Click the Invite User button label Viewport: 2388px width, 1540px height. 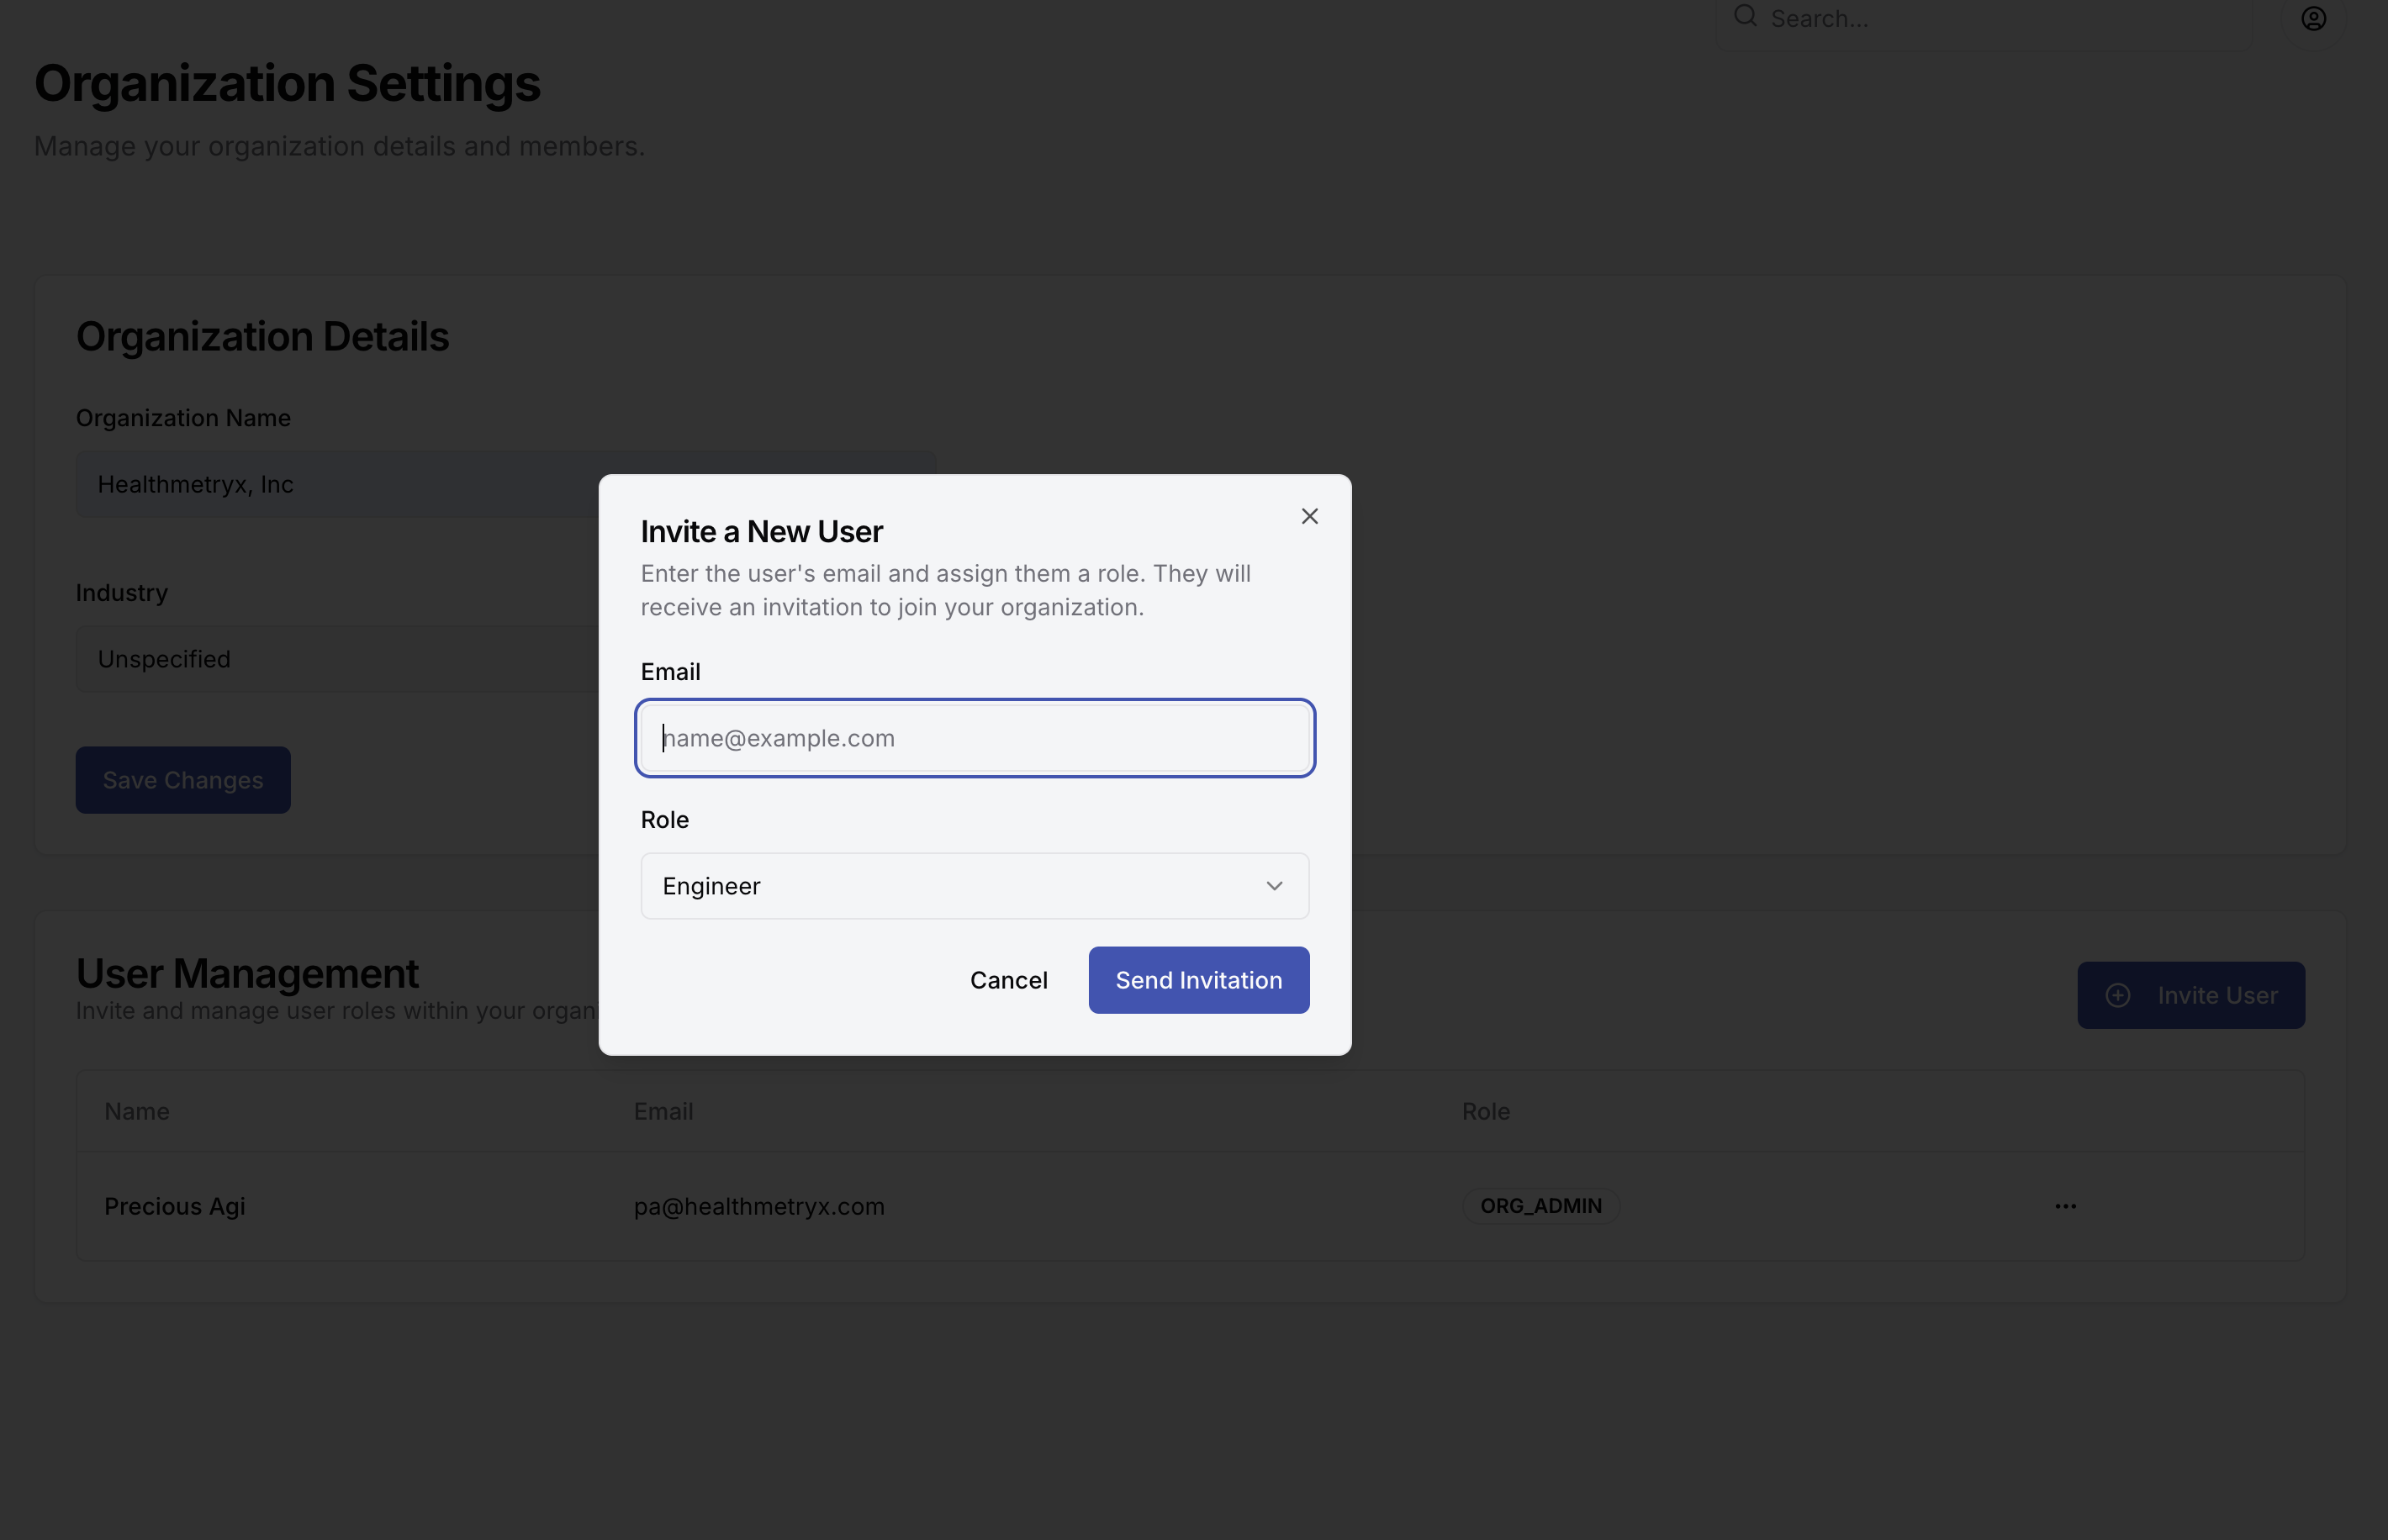pyautogui.click(x=2217, y=995)
